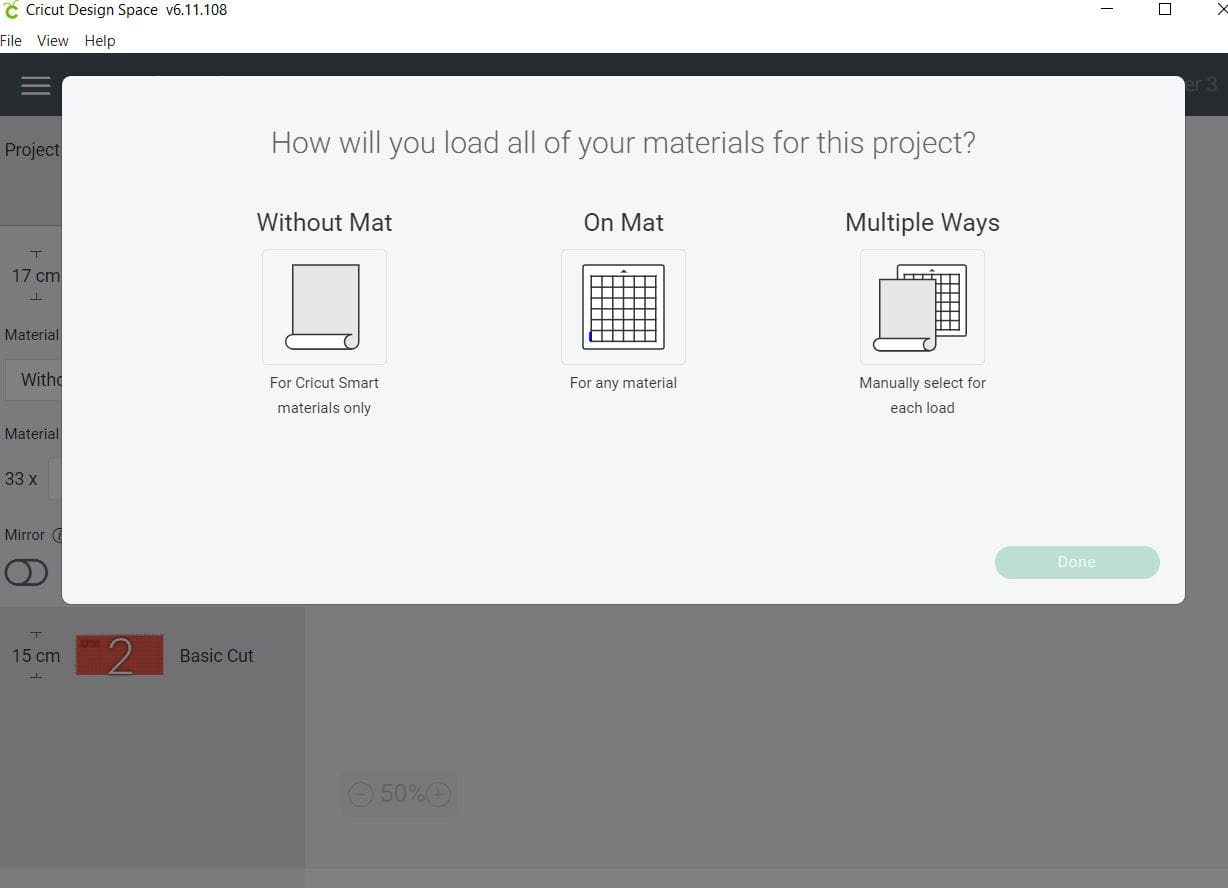Click 'For Cricut Smart materials only' text
Viewport: 1228px width, 888px height.
point(324,395)
